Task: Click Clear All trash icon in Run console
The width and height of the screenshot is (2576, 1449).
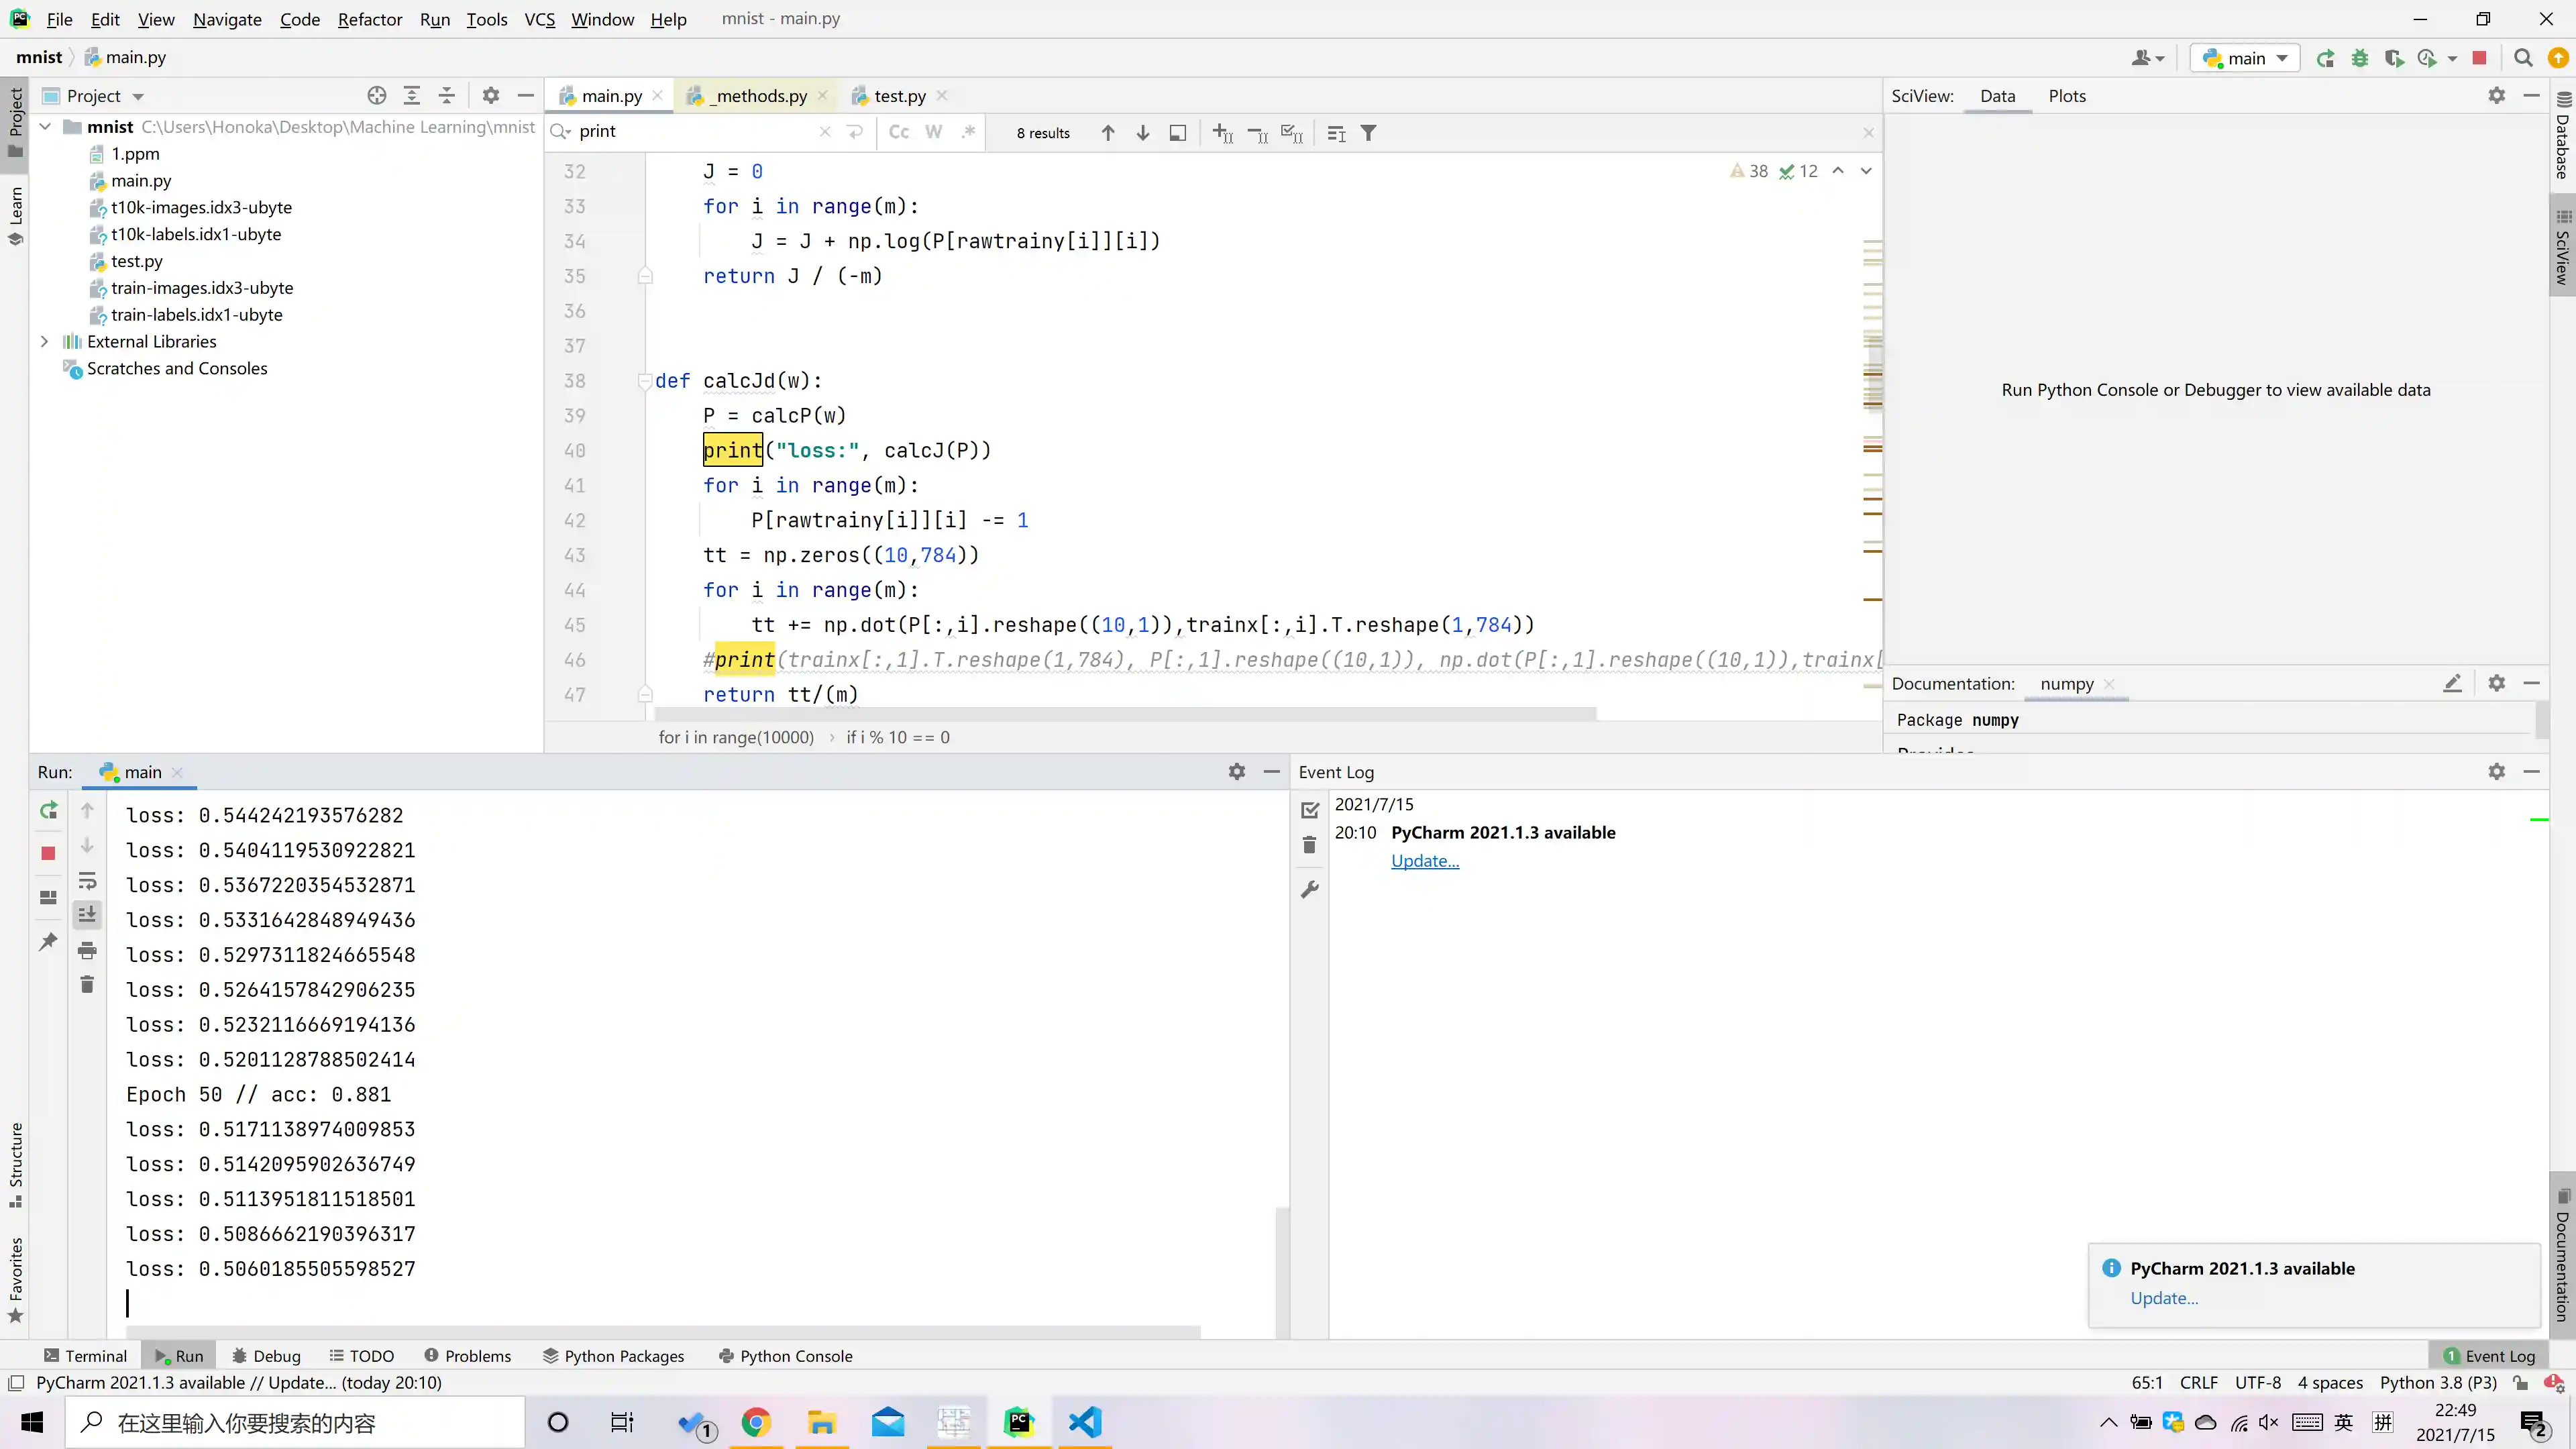Action: [87, 985]
